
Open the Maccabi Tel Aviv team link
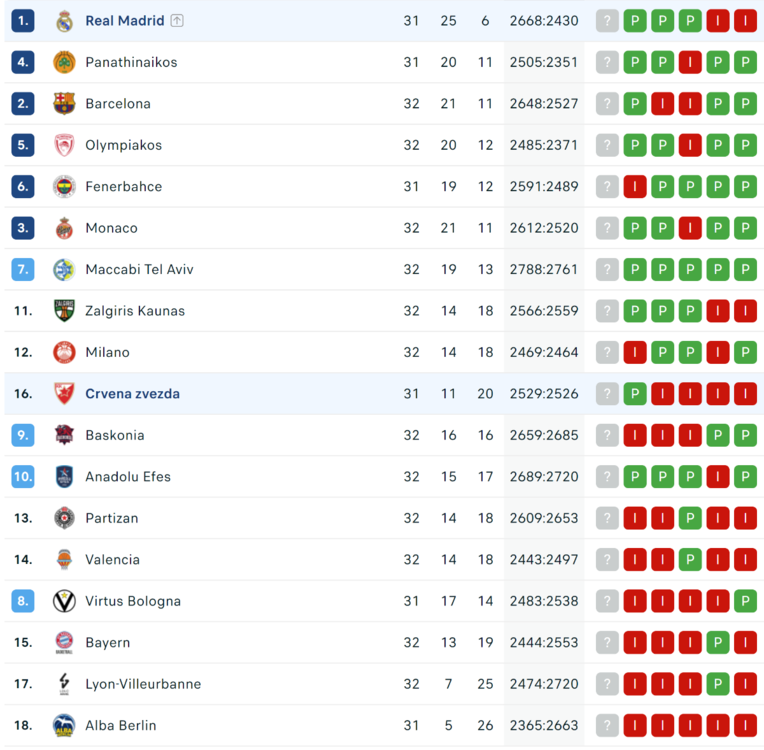pyautogui.click(x=139, y=270)
